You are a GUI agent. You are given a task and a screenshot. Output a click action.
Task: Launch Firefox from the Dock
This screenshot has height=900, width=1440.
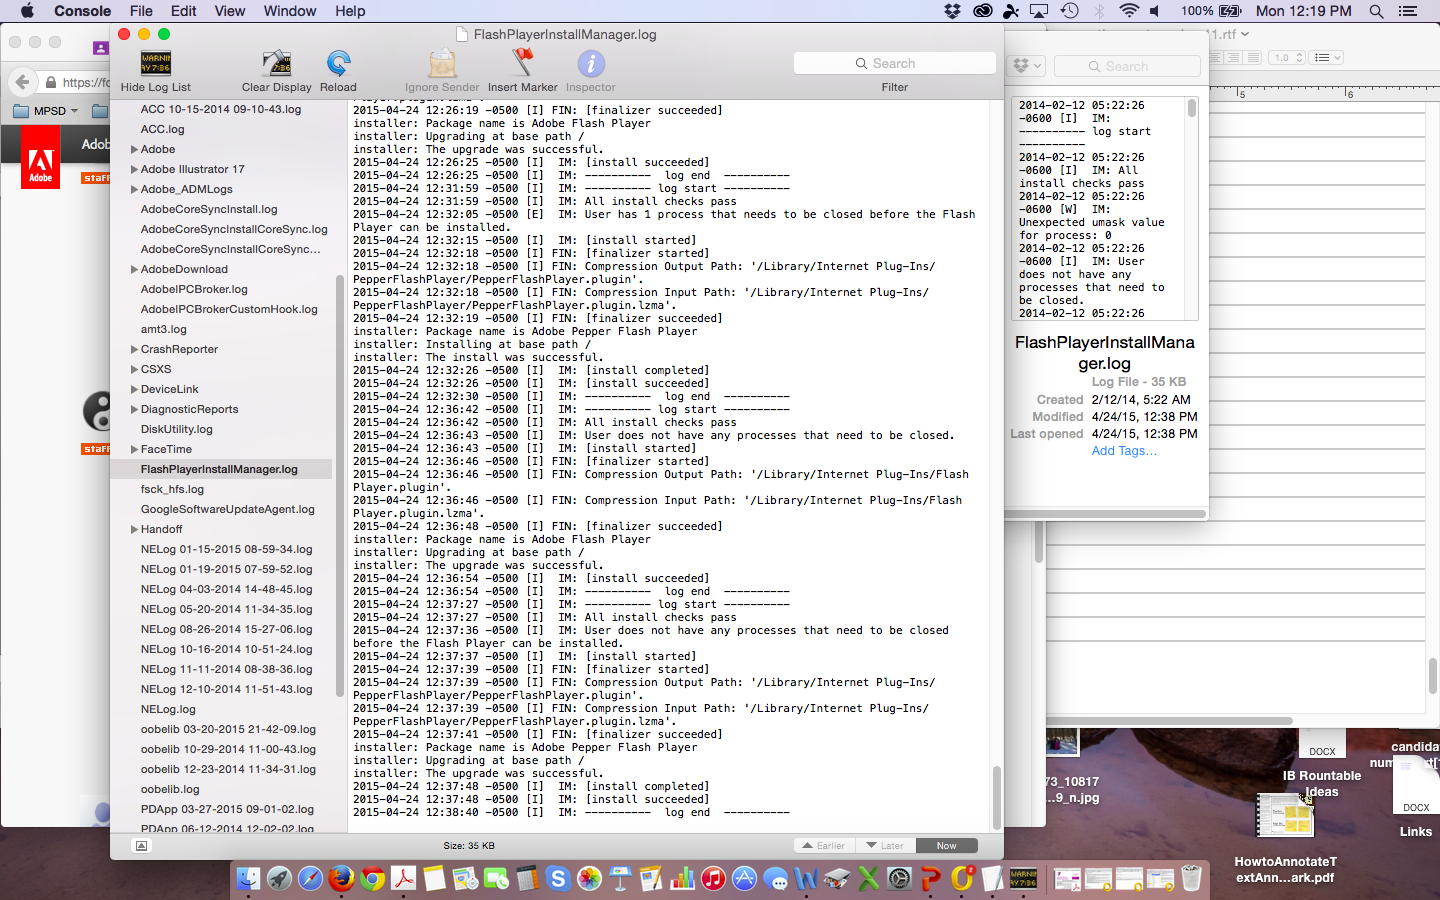click(x=341, y=878)
